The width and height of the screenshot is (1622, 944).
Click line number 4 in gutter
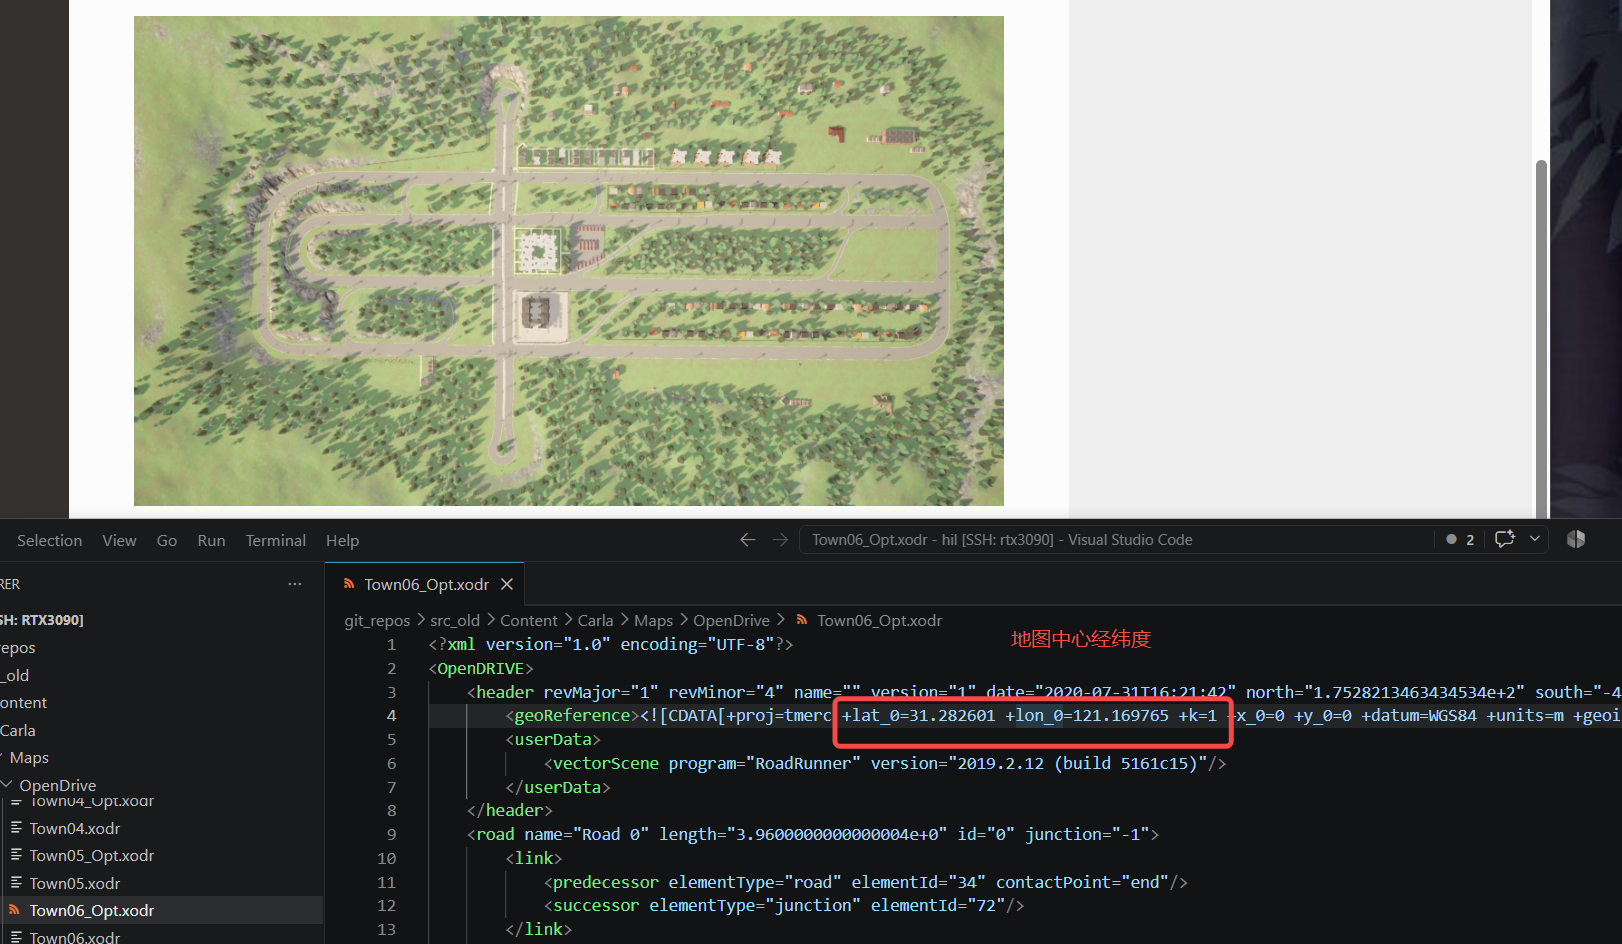pos(391,715)
